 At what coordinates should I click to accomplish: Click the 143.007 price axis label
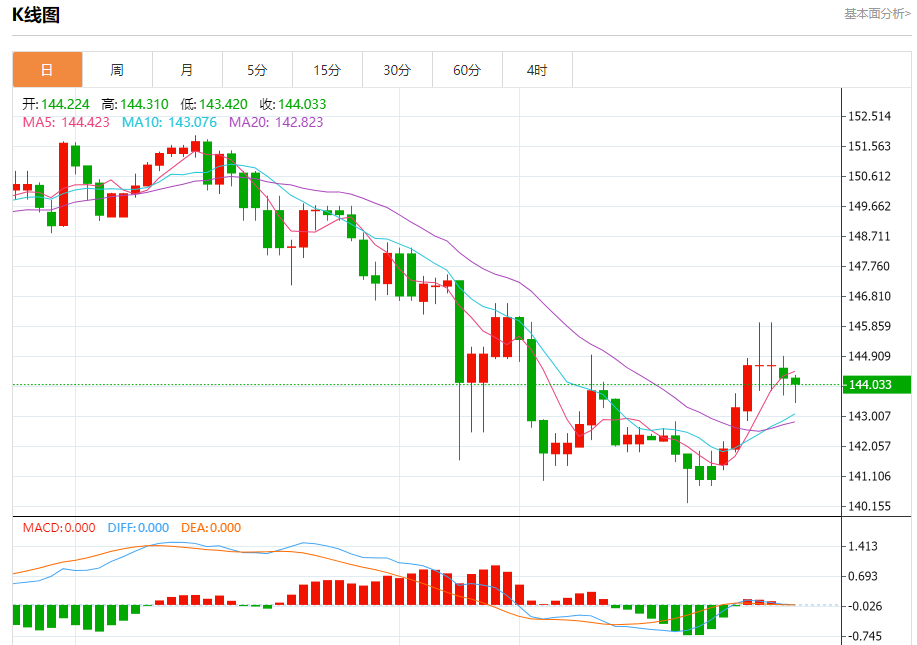click(x=870, y=416)
